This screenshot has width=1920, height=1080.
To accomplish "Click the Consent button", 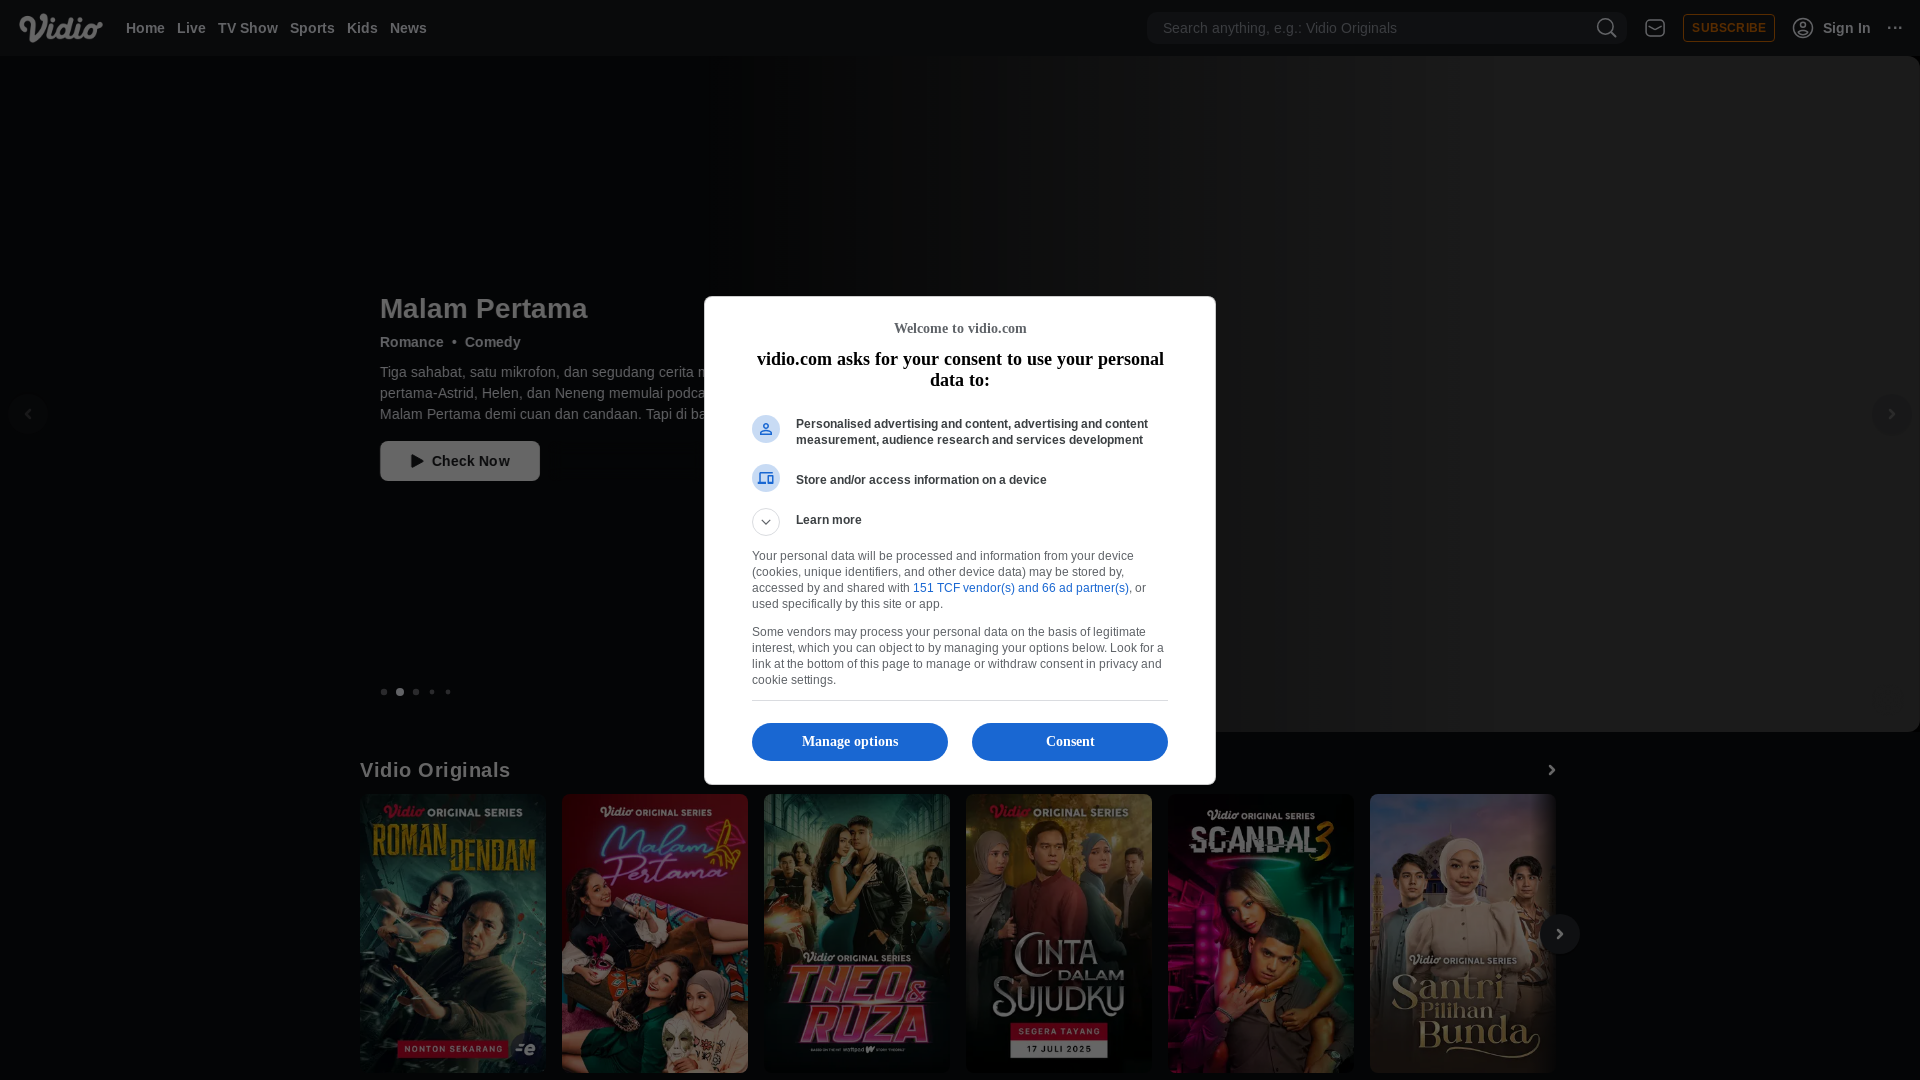I will [1070, 742].
